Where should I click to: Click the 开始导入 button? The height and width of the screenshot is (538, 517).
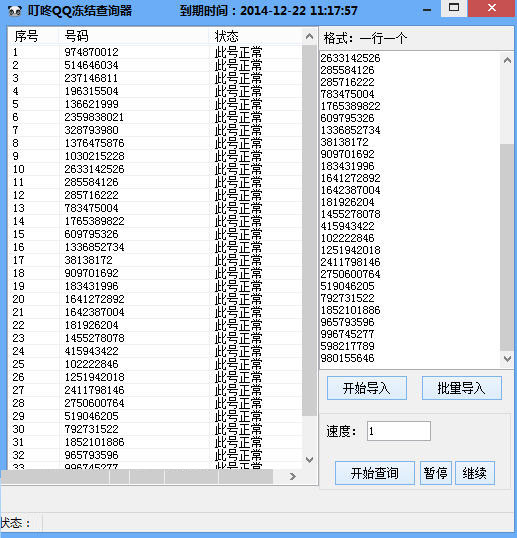click(367, 388)
